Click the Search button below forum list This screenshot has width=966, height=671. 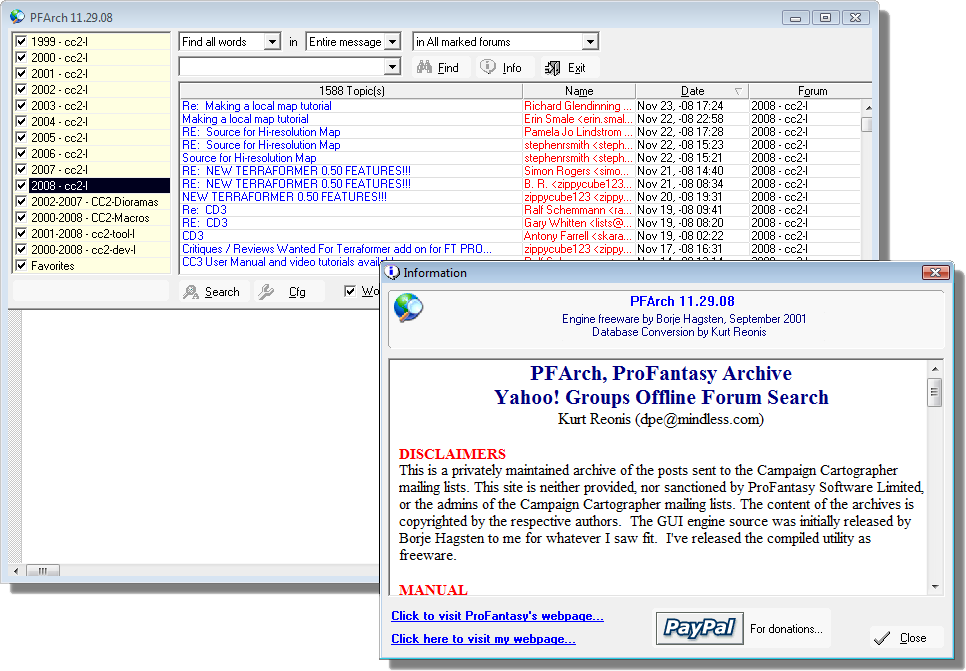coord(213,292)
